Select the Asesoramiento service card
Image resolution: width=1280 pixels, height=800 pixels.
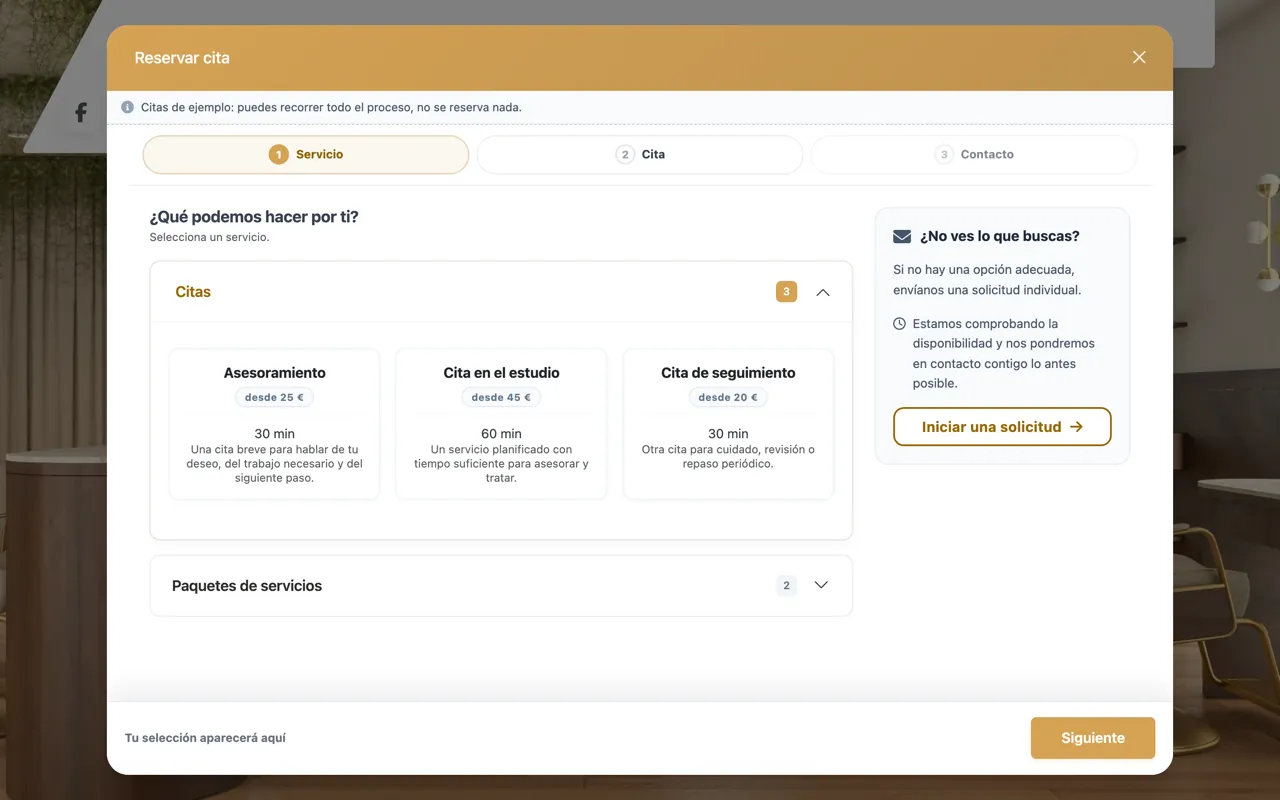coord(274,424)
